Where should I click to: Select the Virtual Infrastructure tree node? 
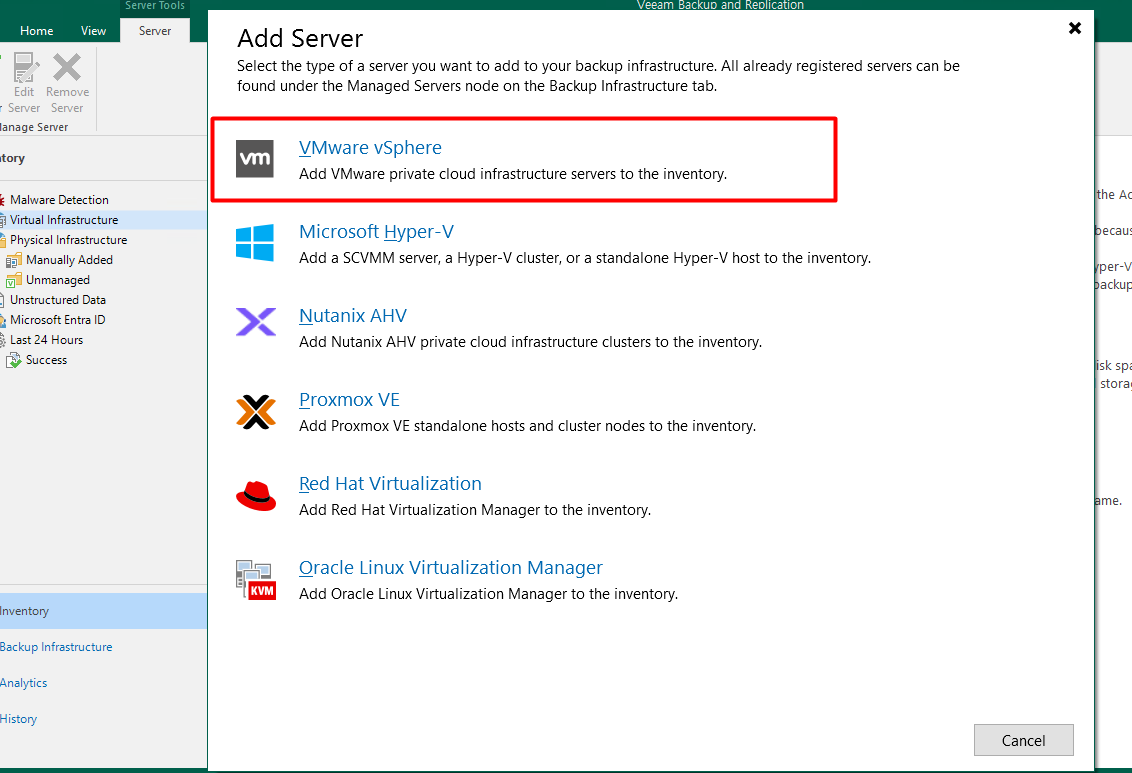tap(64, 220)
